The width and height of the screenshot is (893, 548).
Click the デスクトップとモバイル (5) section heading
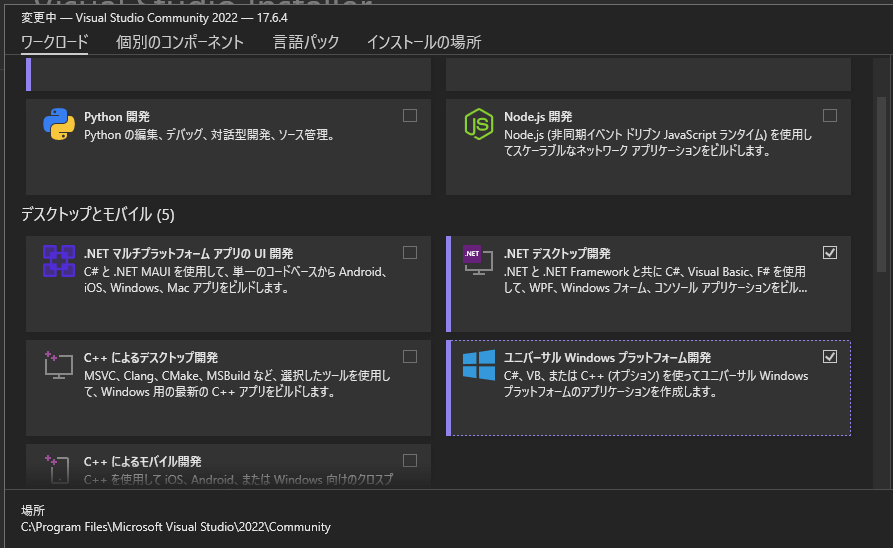pos(97,214)
